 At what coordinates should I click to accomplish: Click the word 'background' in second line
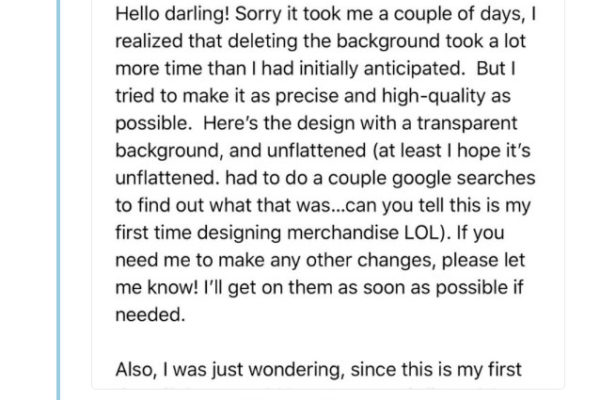(388, 42)
